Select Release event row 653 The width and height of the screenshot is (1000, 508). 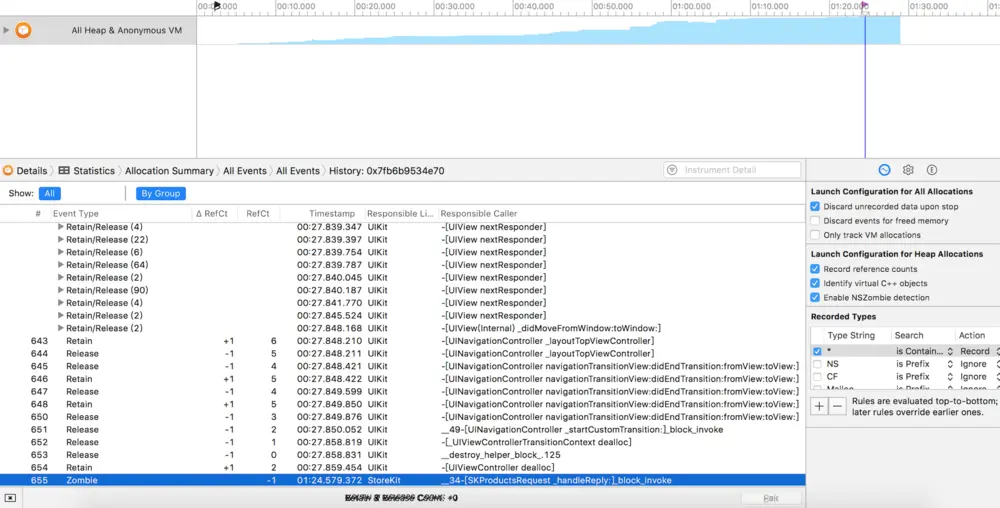tap(402, 455)
